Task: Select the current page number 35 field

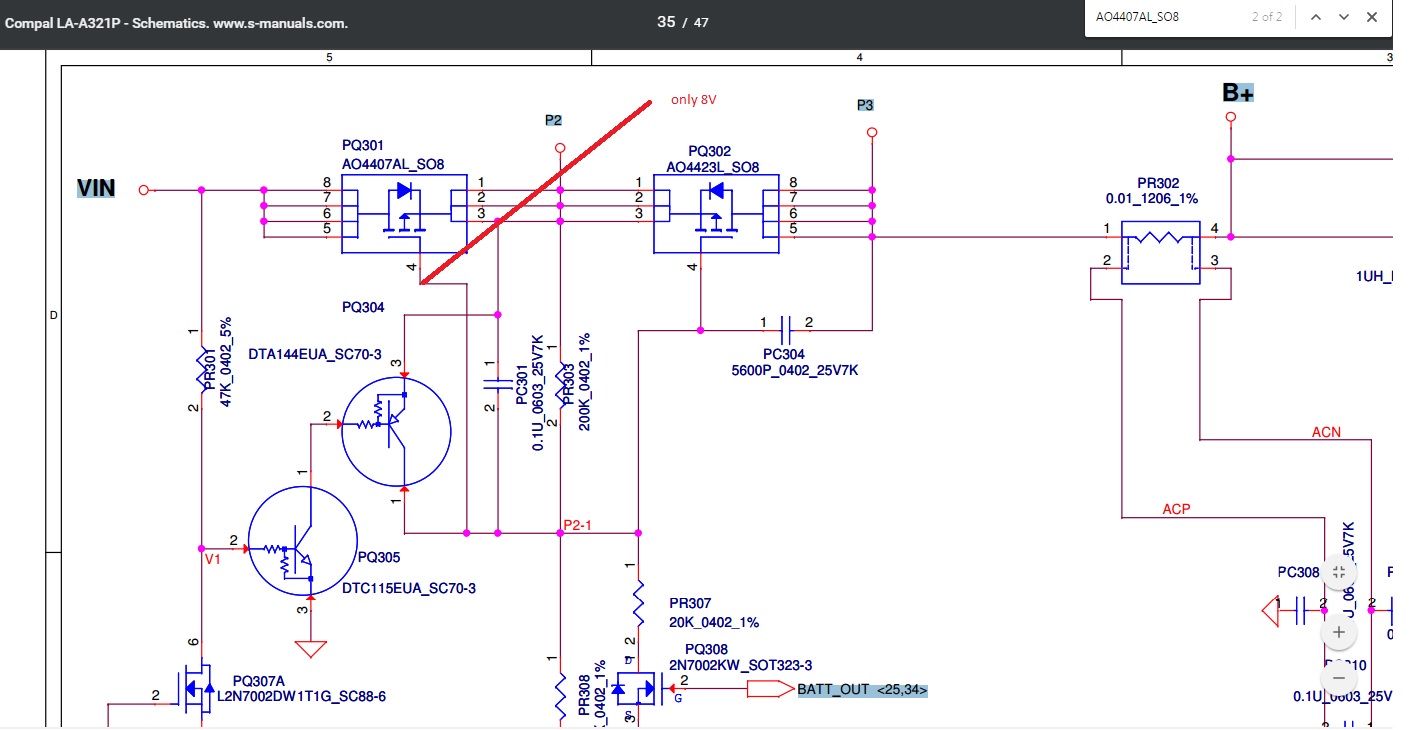Action: pyautogui.click(x=666, y=22)
